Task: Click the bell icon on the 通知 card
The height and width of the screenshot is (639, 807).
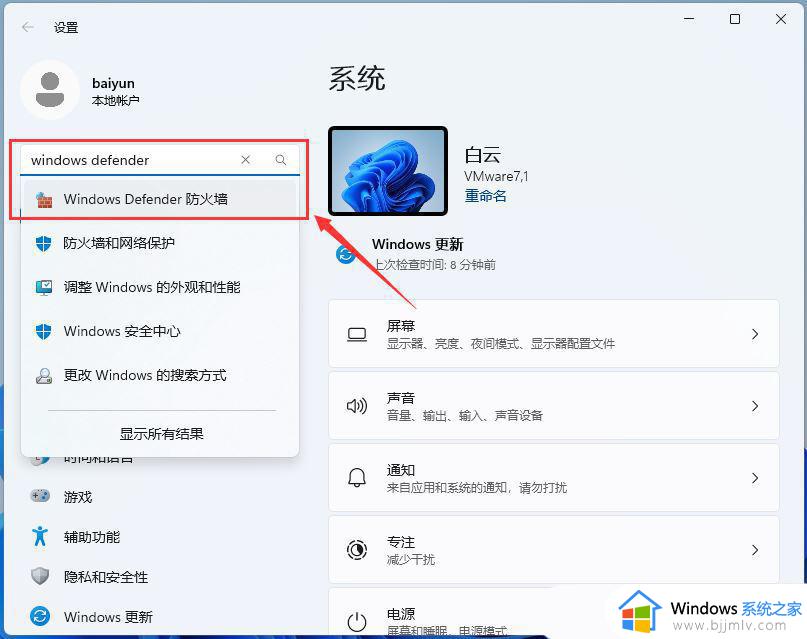Action: click(357, 478)
